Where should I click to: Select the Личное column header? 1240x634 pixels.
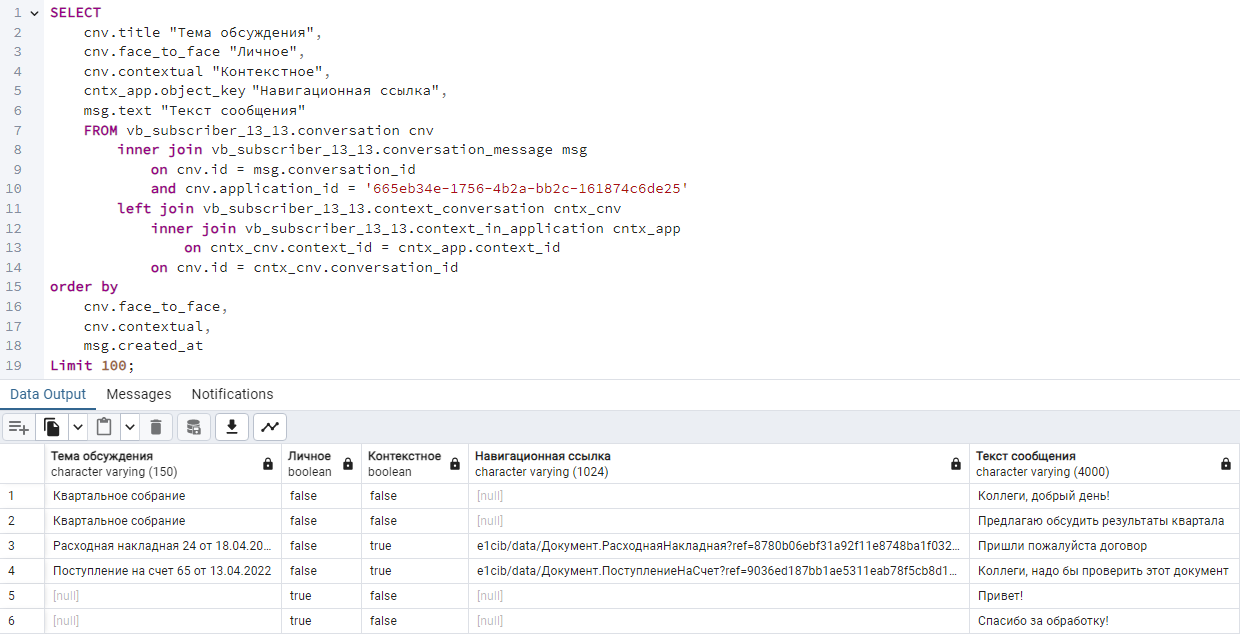click(321, 464)
